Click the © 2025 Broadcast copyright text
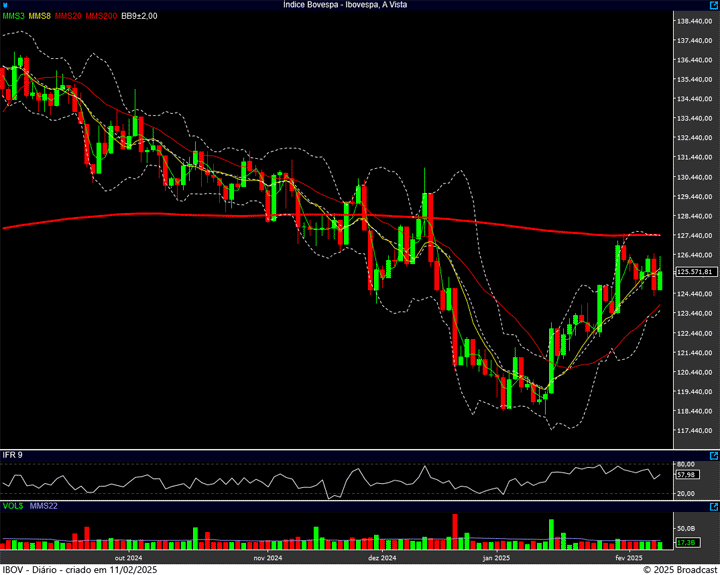 tap(680, 569)
